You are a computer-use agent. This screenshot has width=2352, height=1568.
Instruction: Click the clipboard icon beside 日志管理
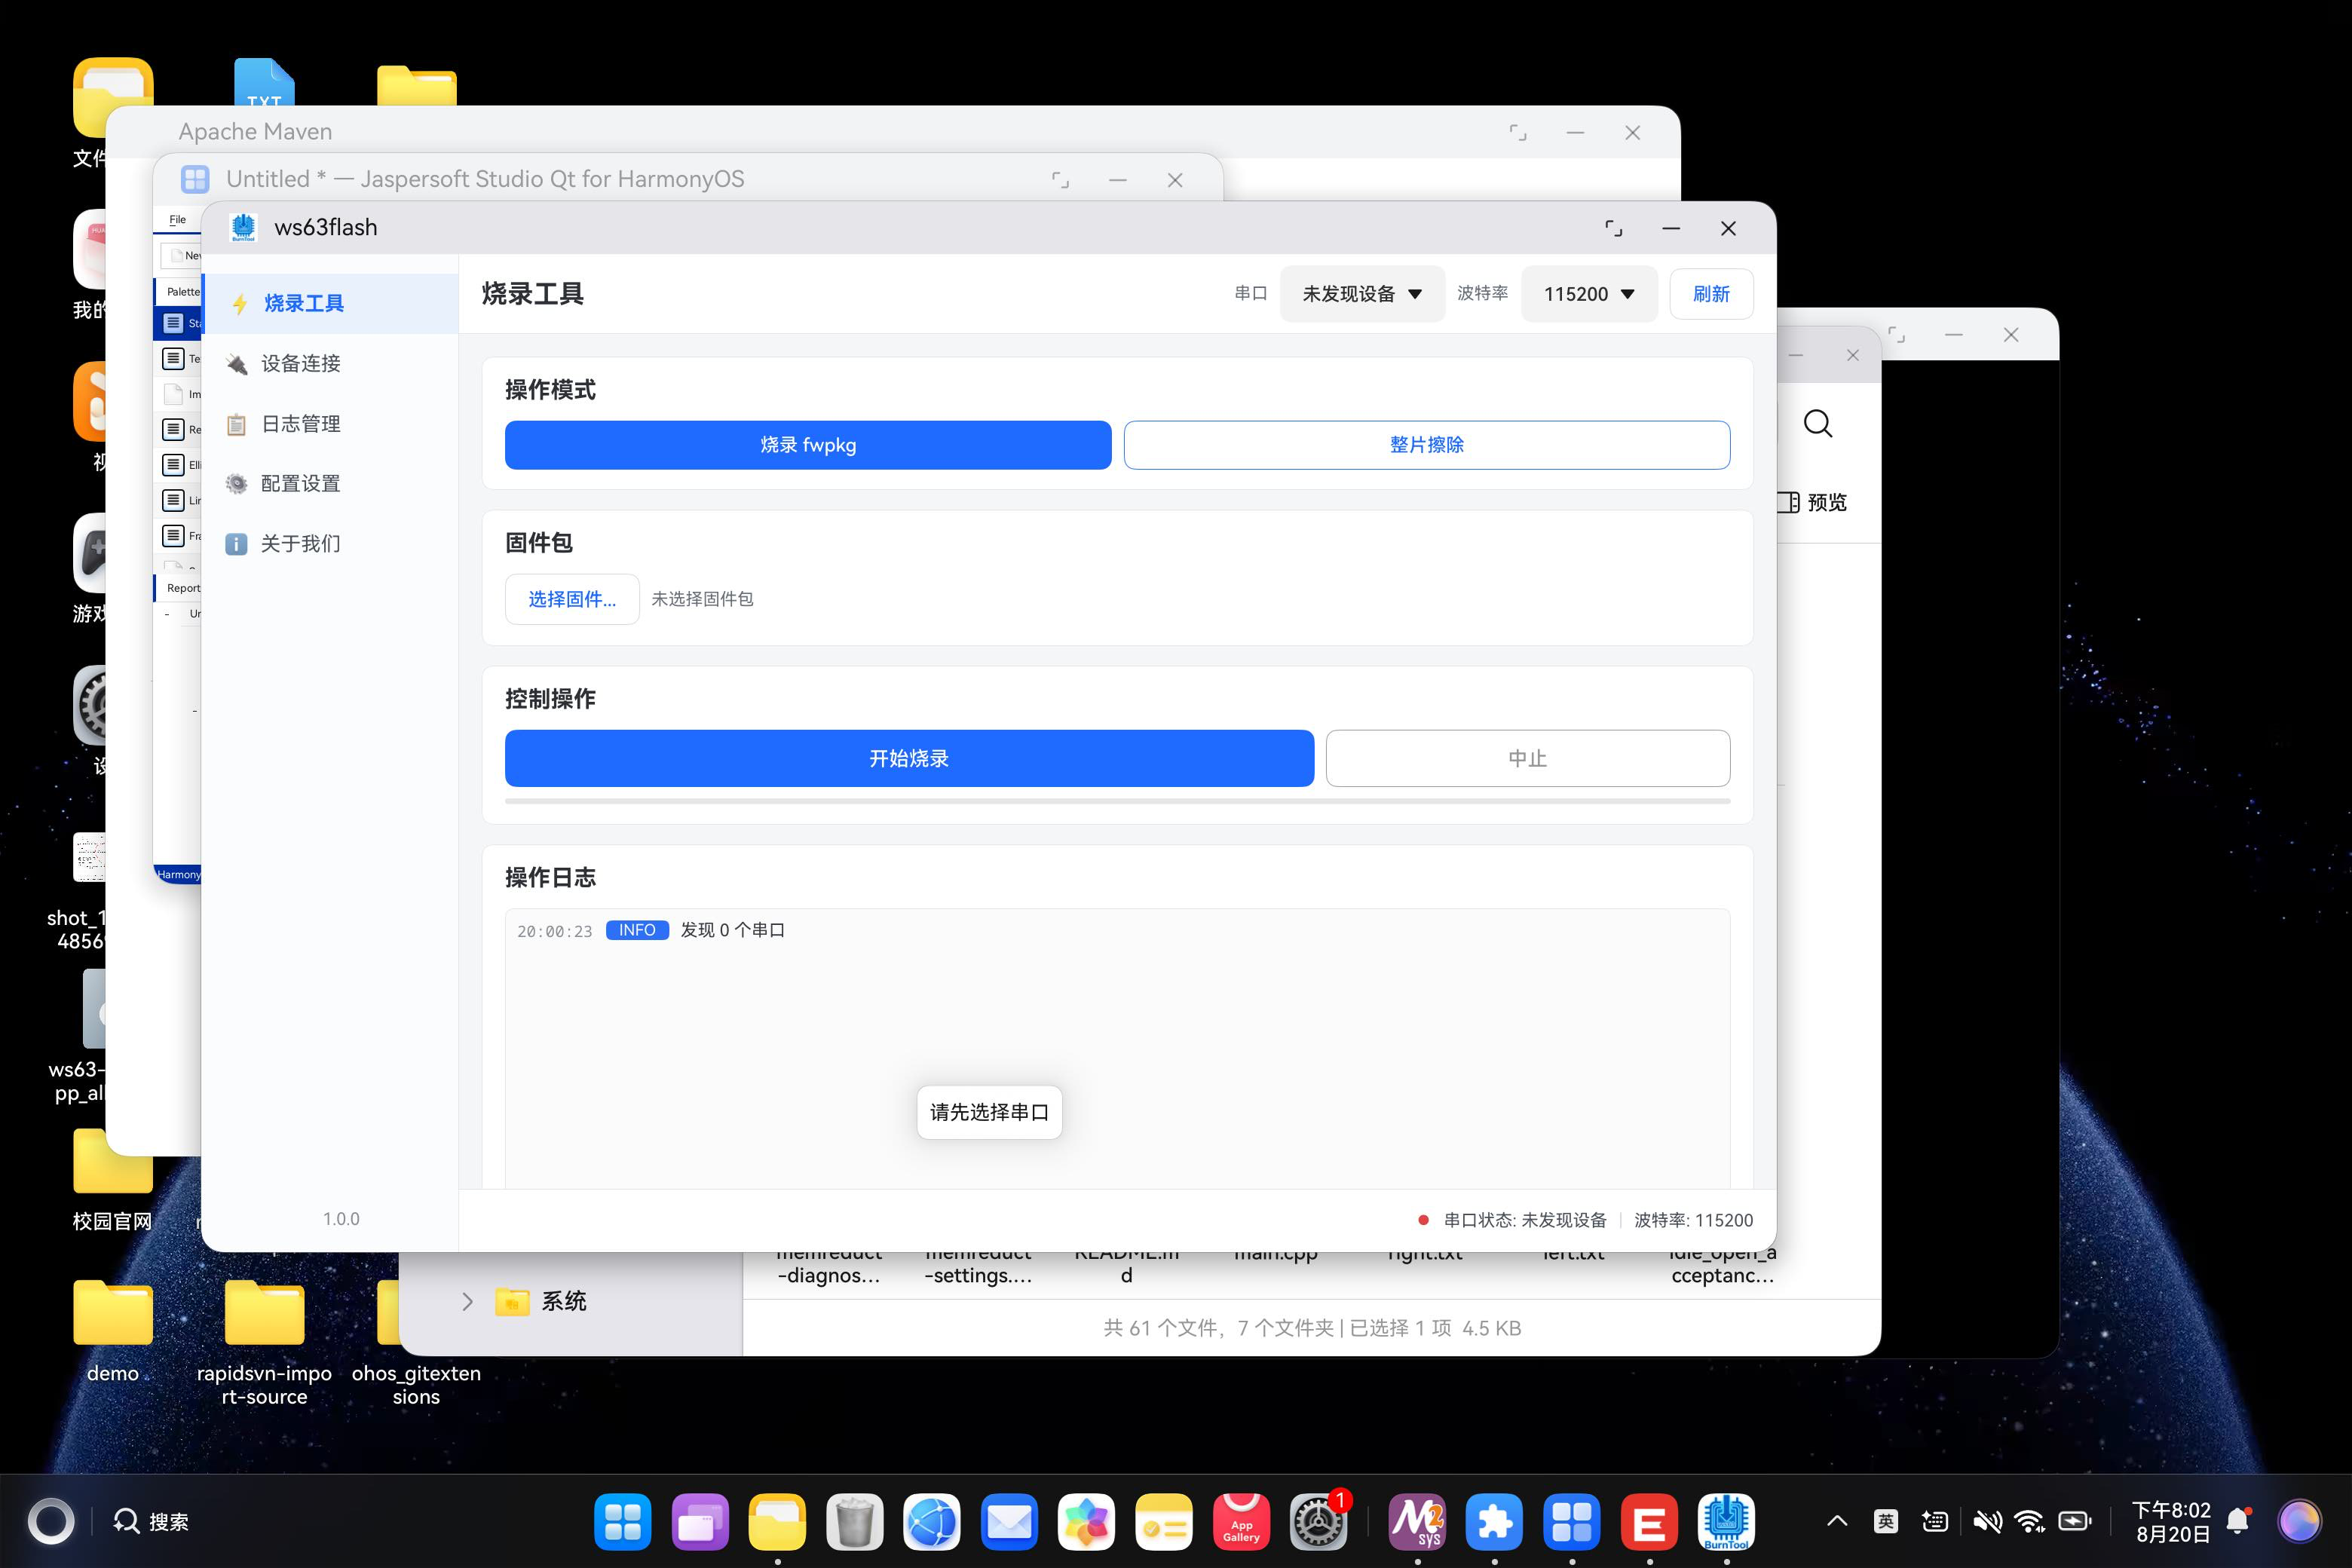point(237,424)
